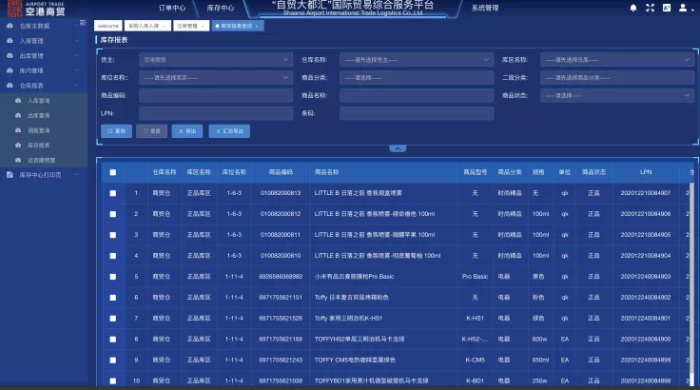Toggle fullscreen with the expand icon
700x390 pixels.
650,8
